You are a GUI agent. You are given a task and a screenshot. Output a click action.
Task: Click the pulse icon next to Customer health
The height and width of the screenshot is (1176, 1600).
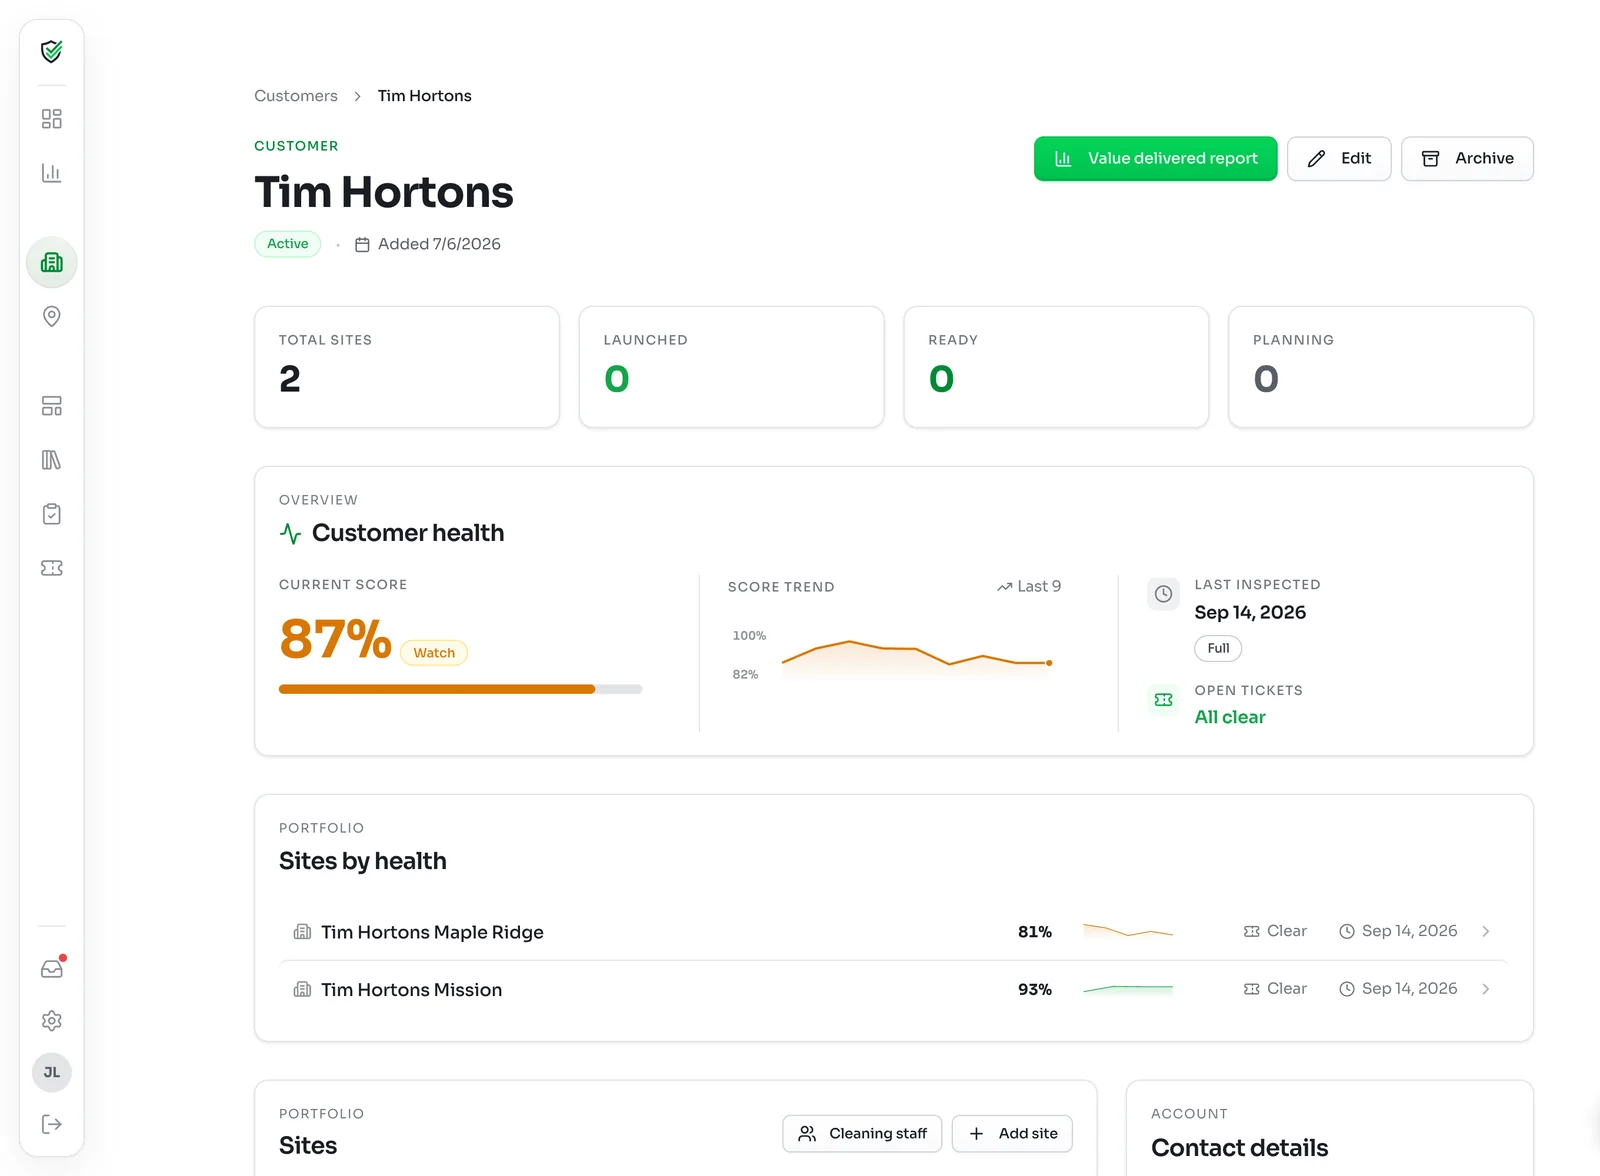click(291, 534)
